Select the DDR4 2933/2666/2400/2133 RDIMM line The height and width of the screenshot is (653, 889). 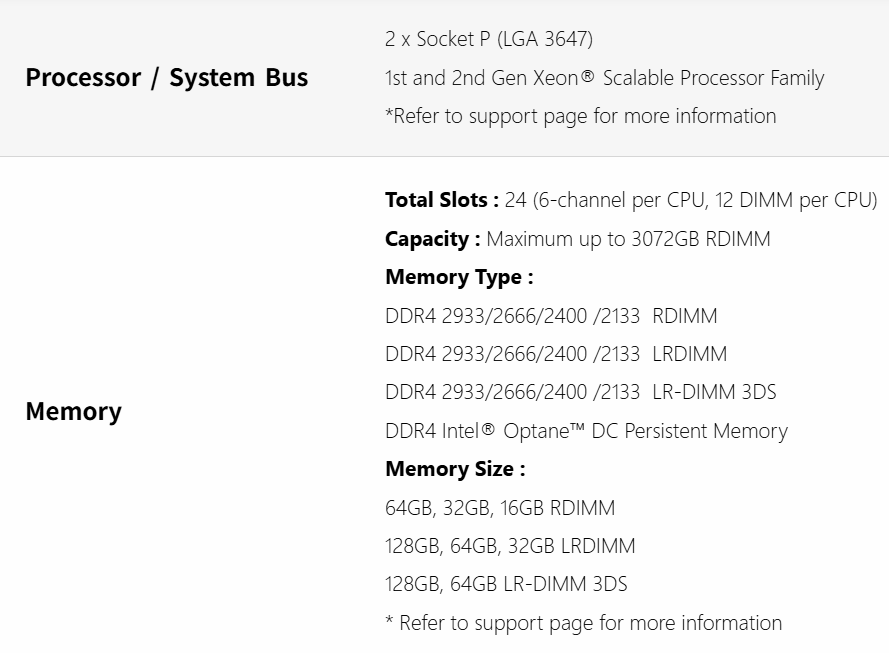(x=551, y=316)
